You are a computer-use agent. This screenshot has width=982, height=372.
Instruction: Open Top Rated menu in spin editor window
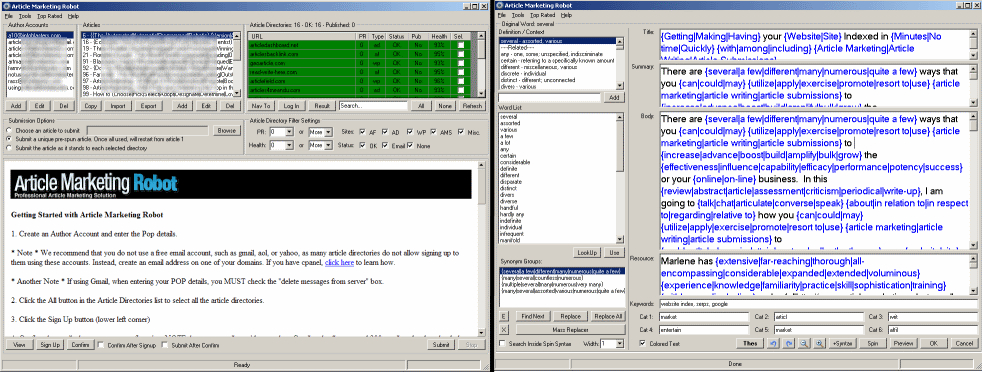[x=542, y=14]
